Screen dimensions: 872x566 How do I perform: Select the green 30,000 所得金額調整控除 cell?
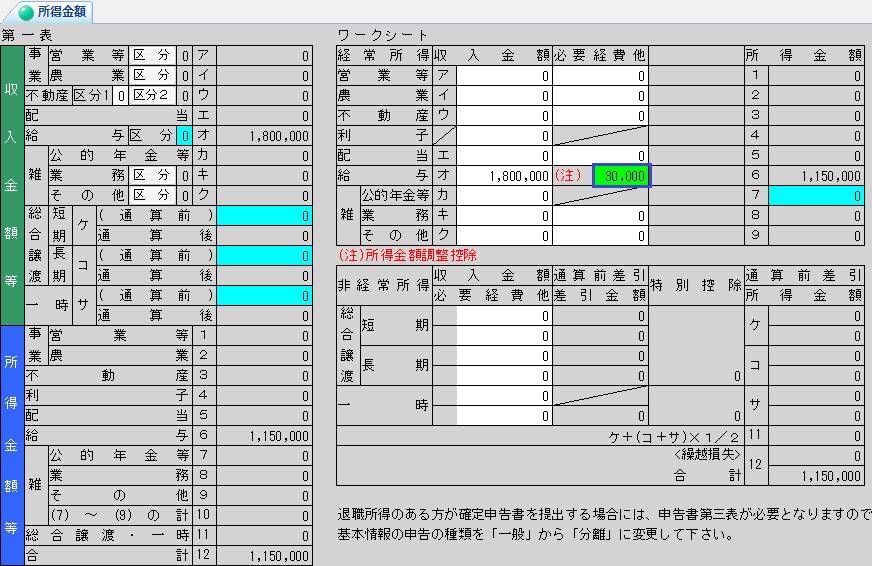(620, 176)
